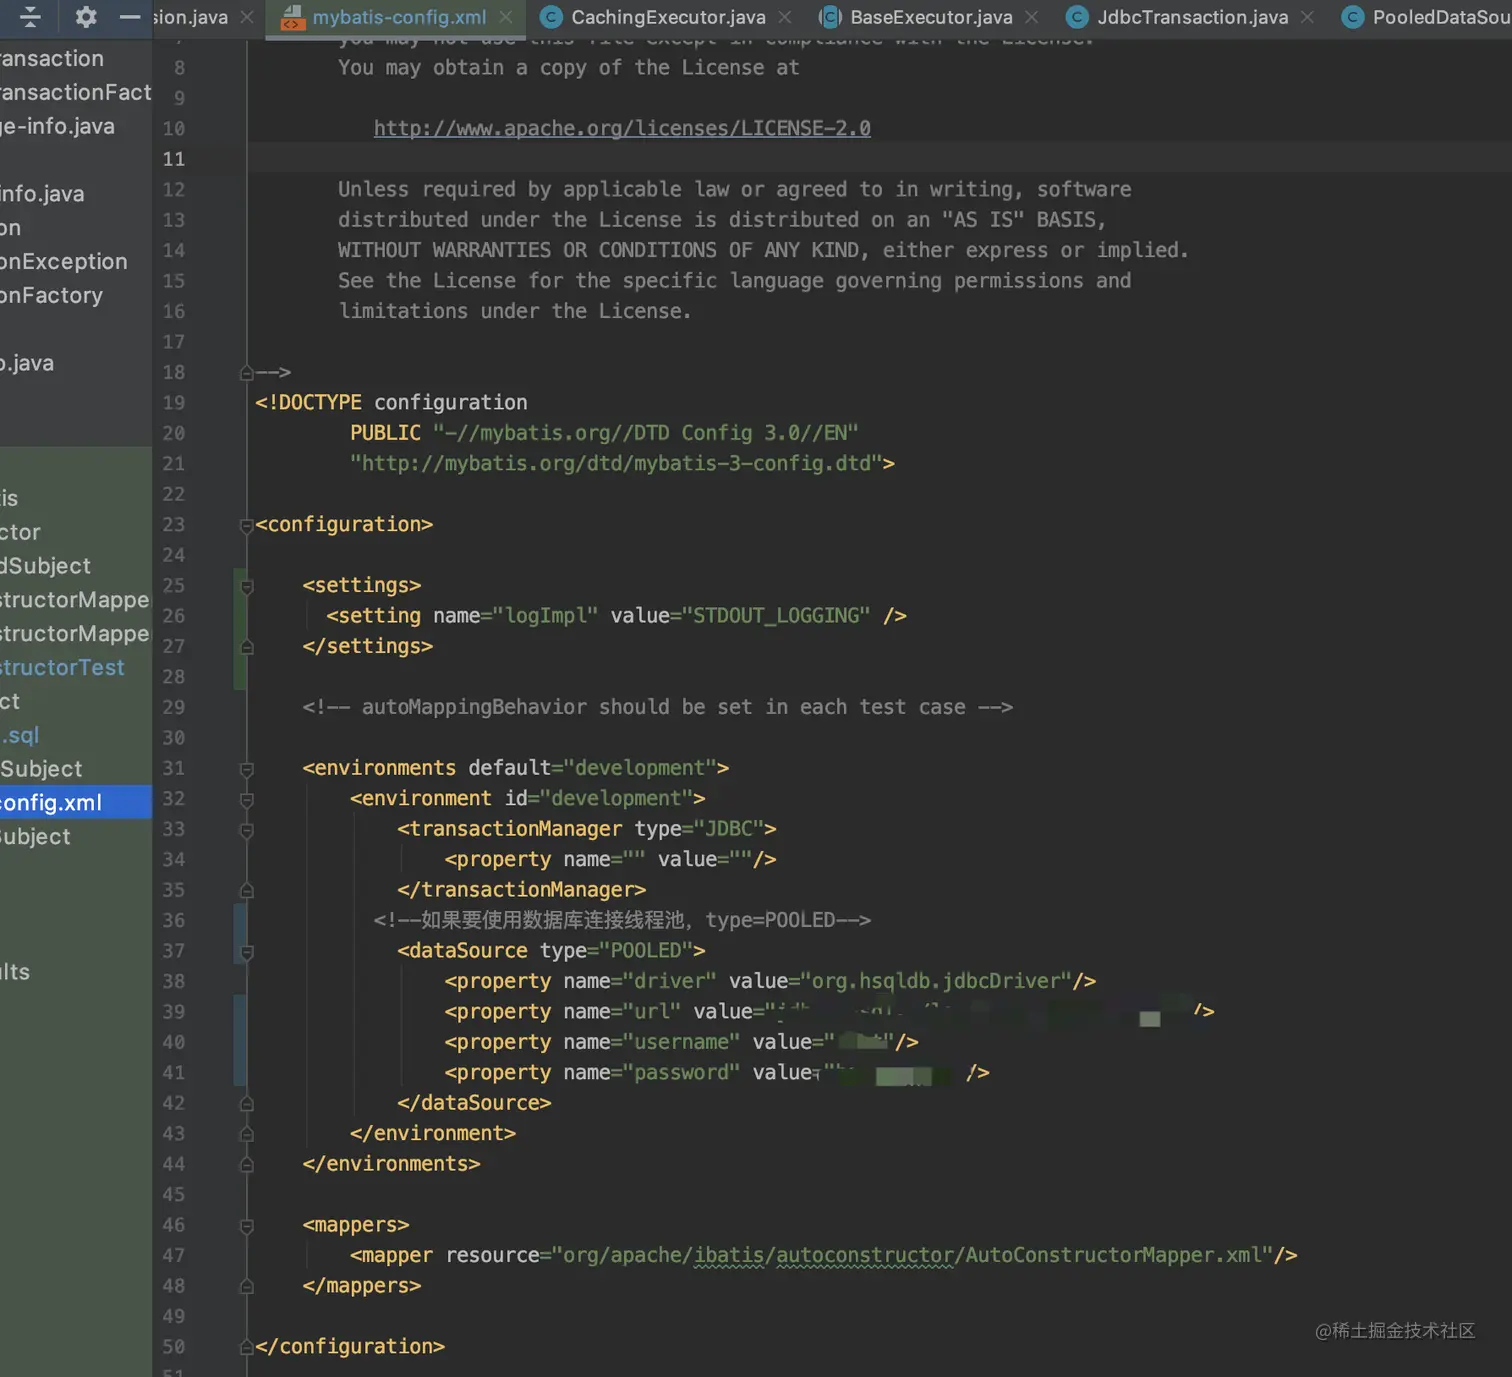Click the '<!DOCTYPE configuration' declaration text

[x=391, y=403]
